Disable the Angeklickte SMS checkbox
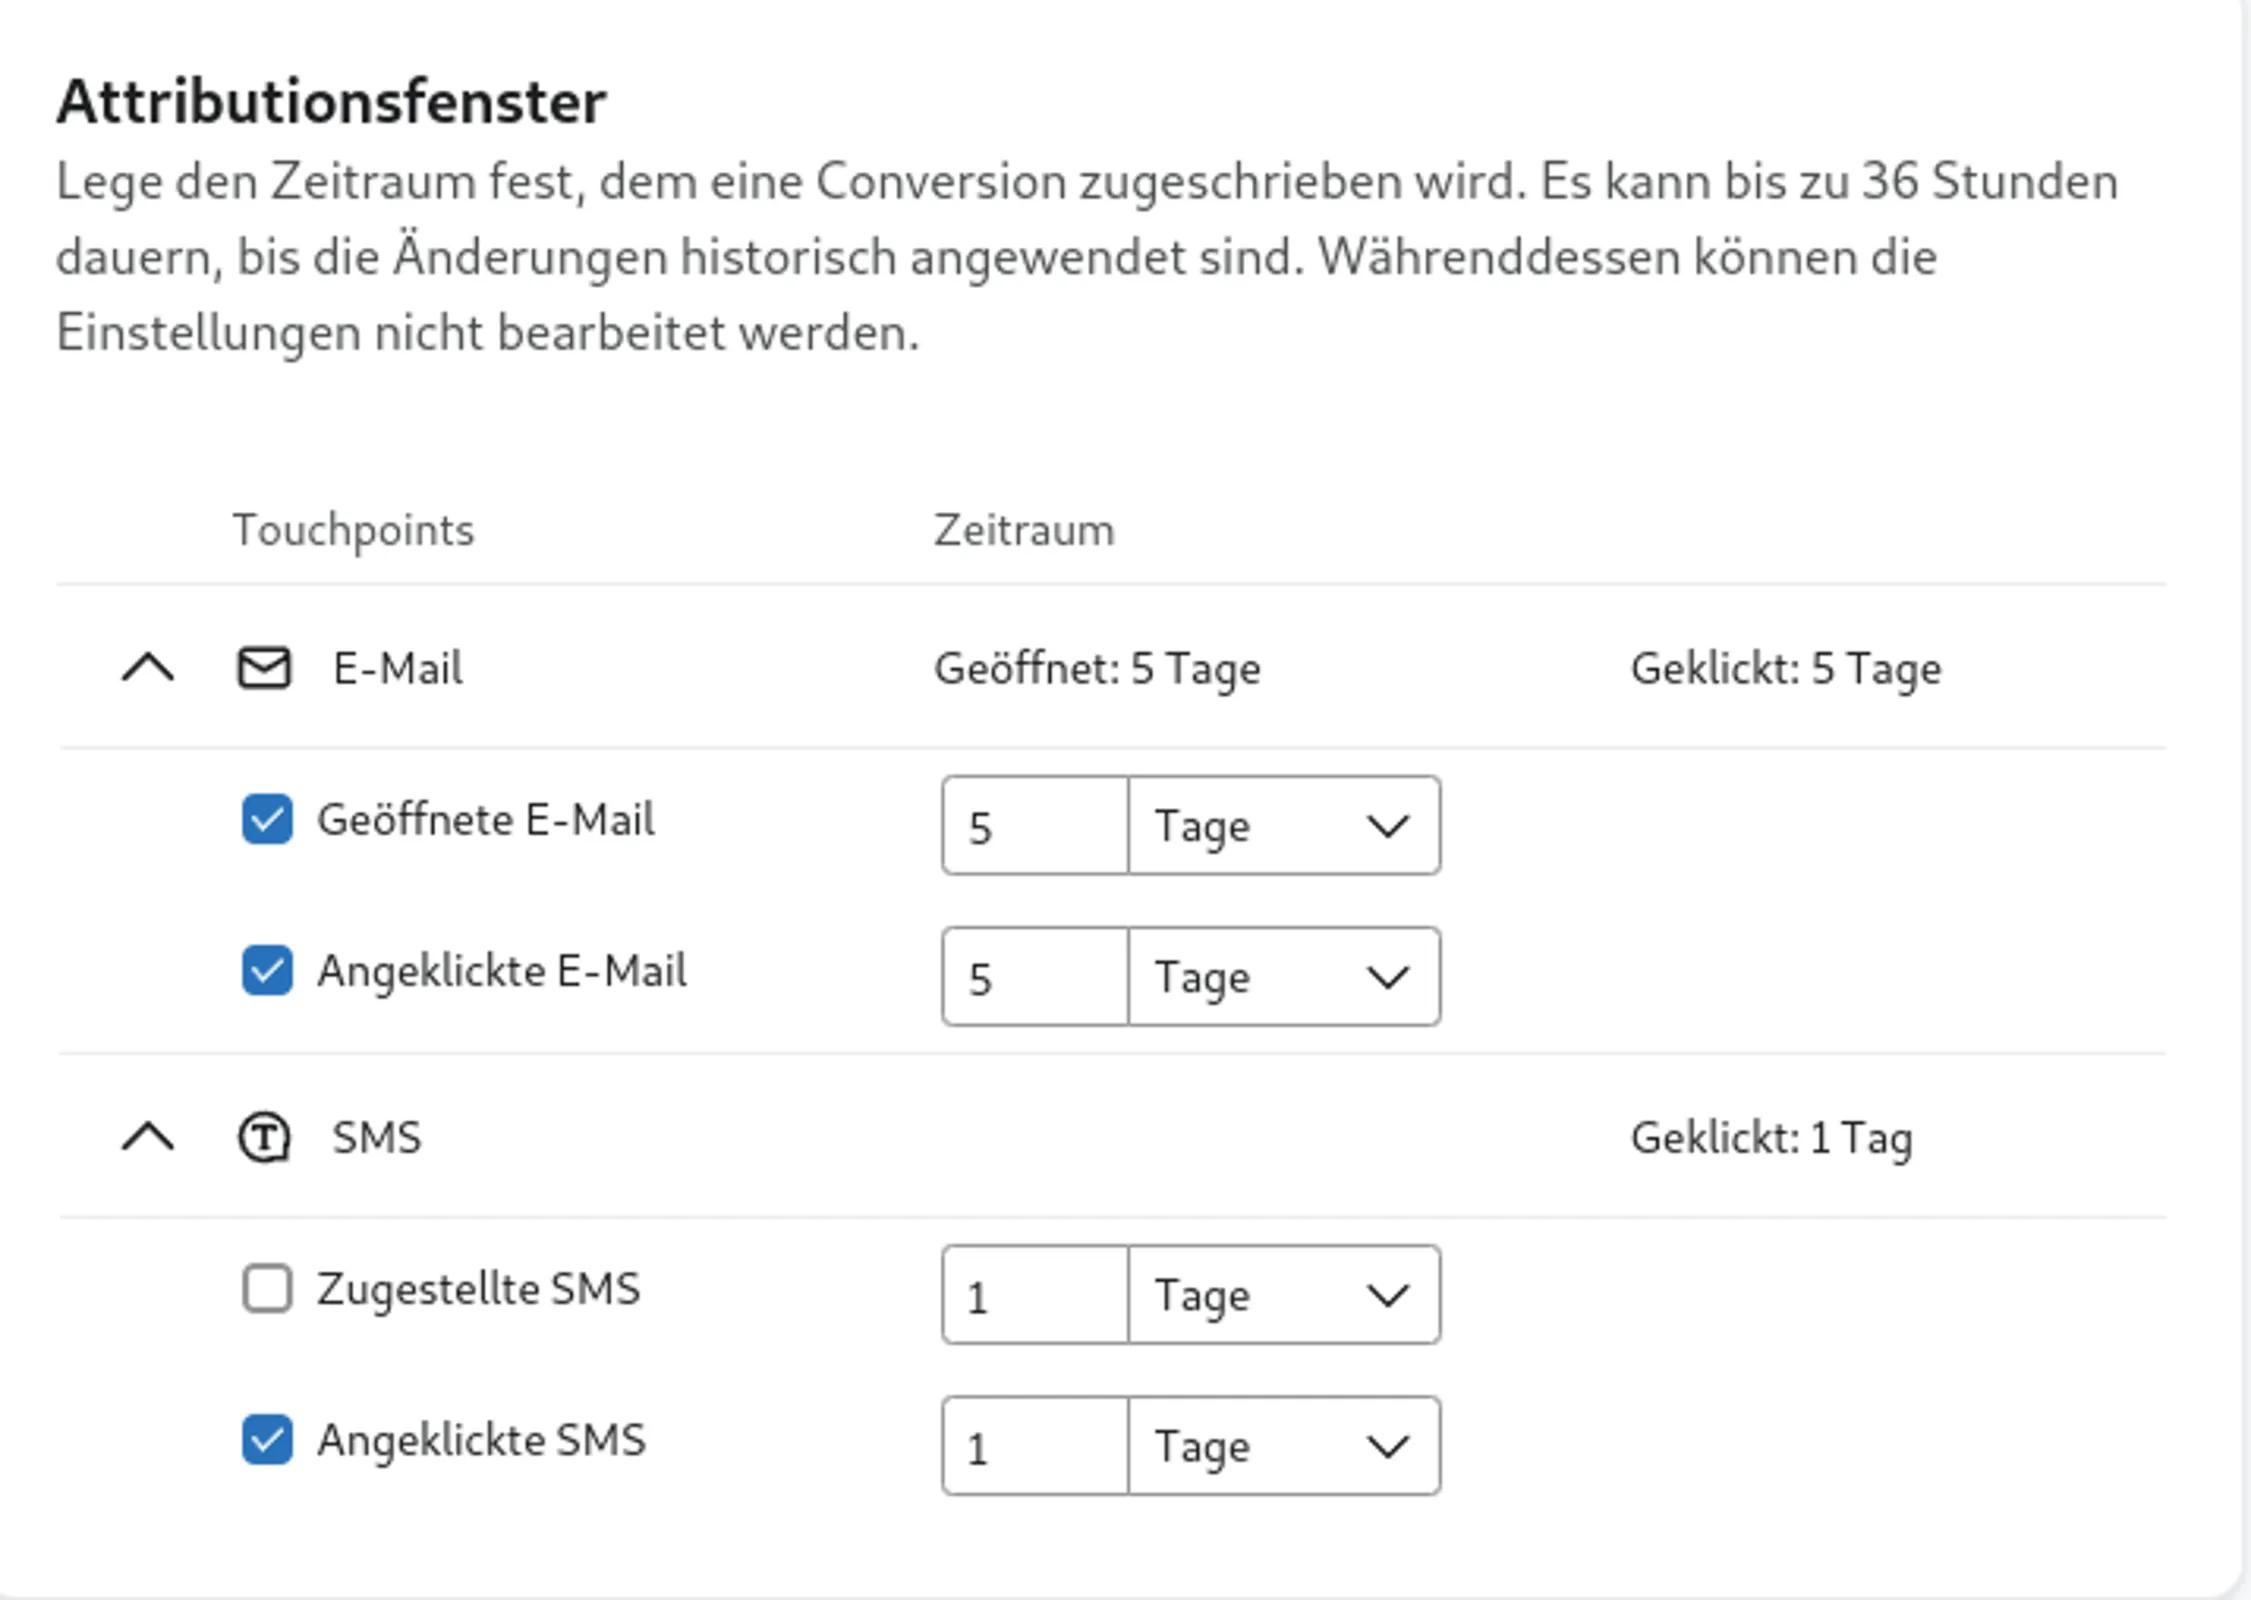 (x=265, y=1440)
